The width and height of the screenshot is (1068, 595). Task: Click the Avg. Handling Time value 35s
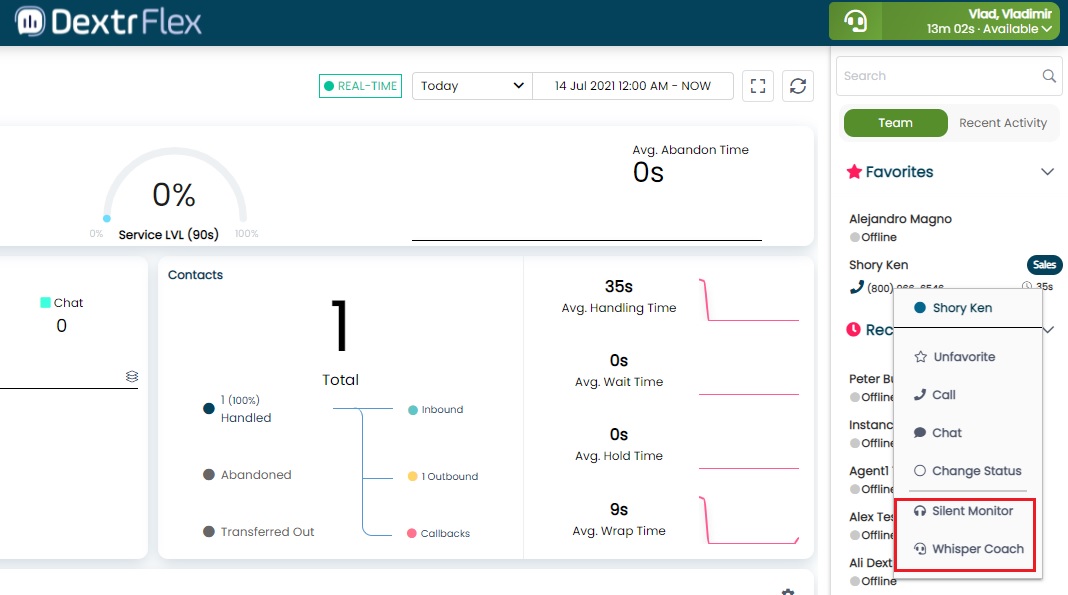coord(618,287)
